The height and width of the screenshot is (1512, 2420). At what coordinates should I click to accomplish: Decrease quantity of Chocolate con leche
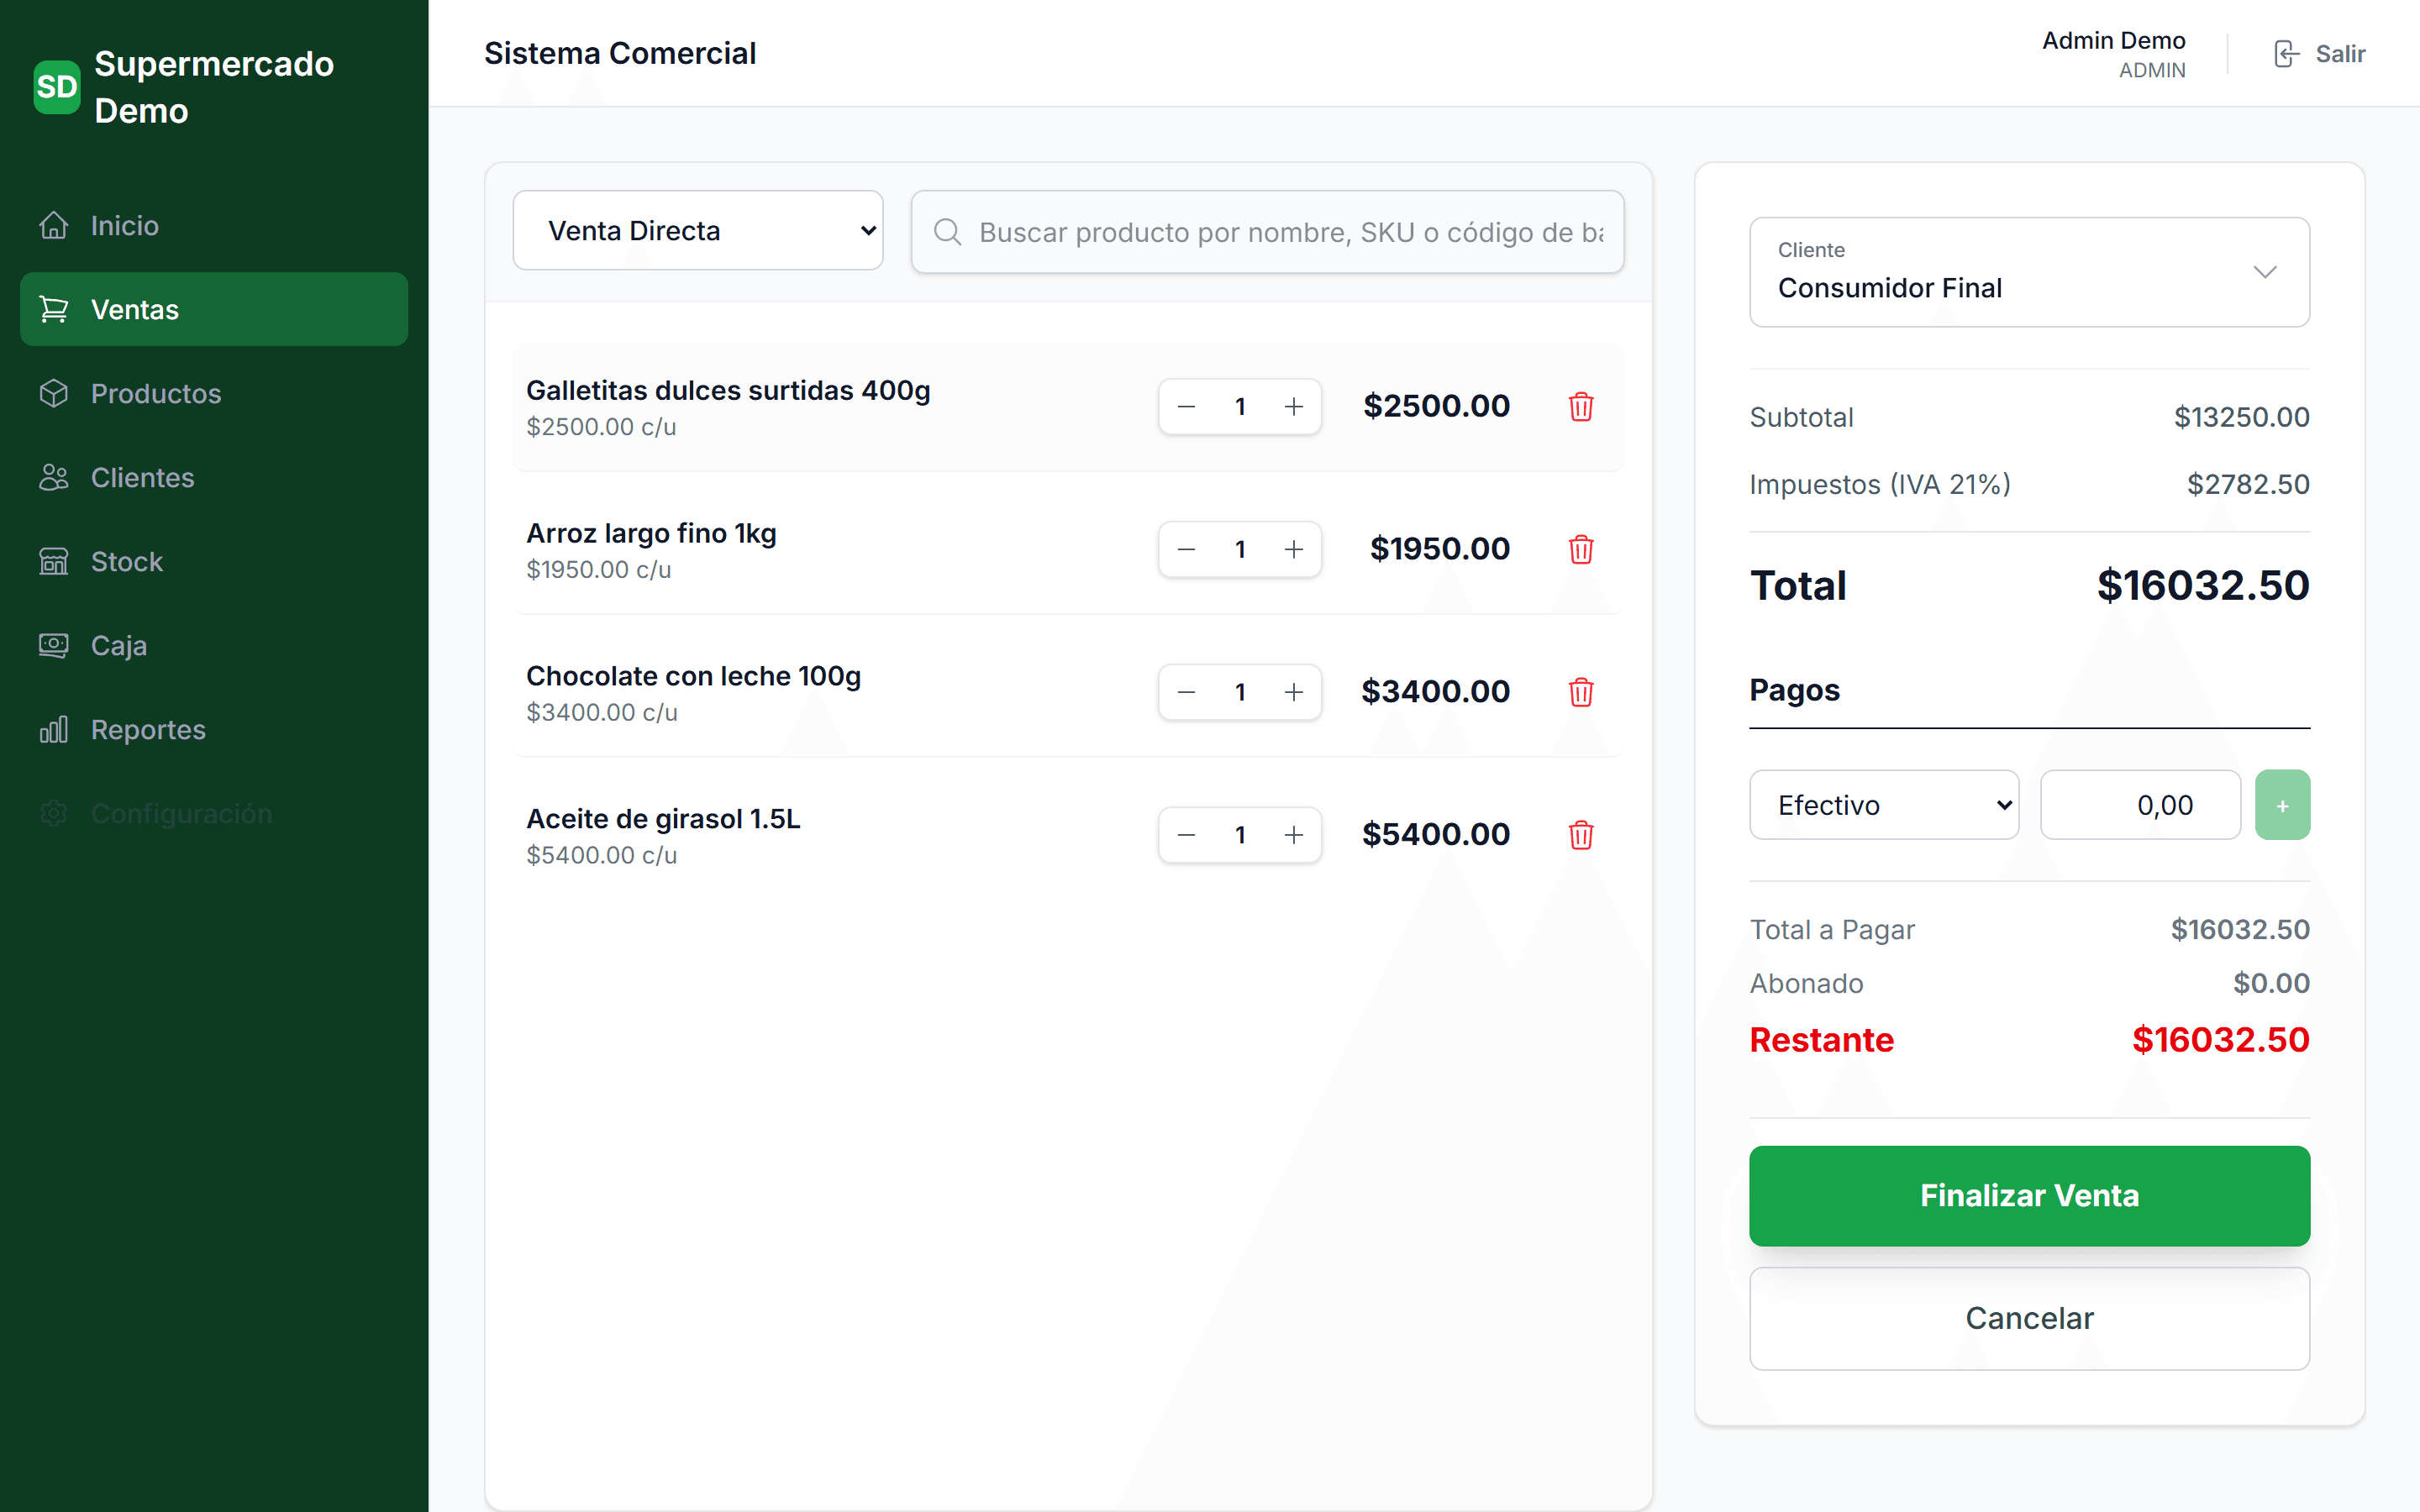1187,693
